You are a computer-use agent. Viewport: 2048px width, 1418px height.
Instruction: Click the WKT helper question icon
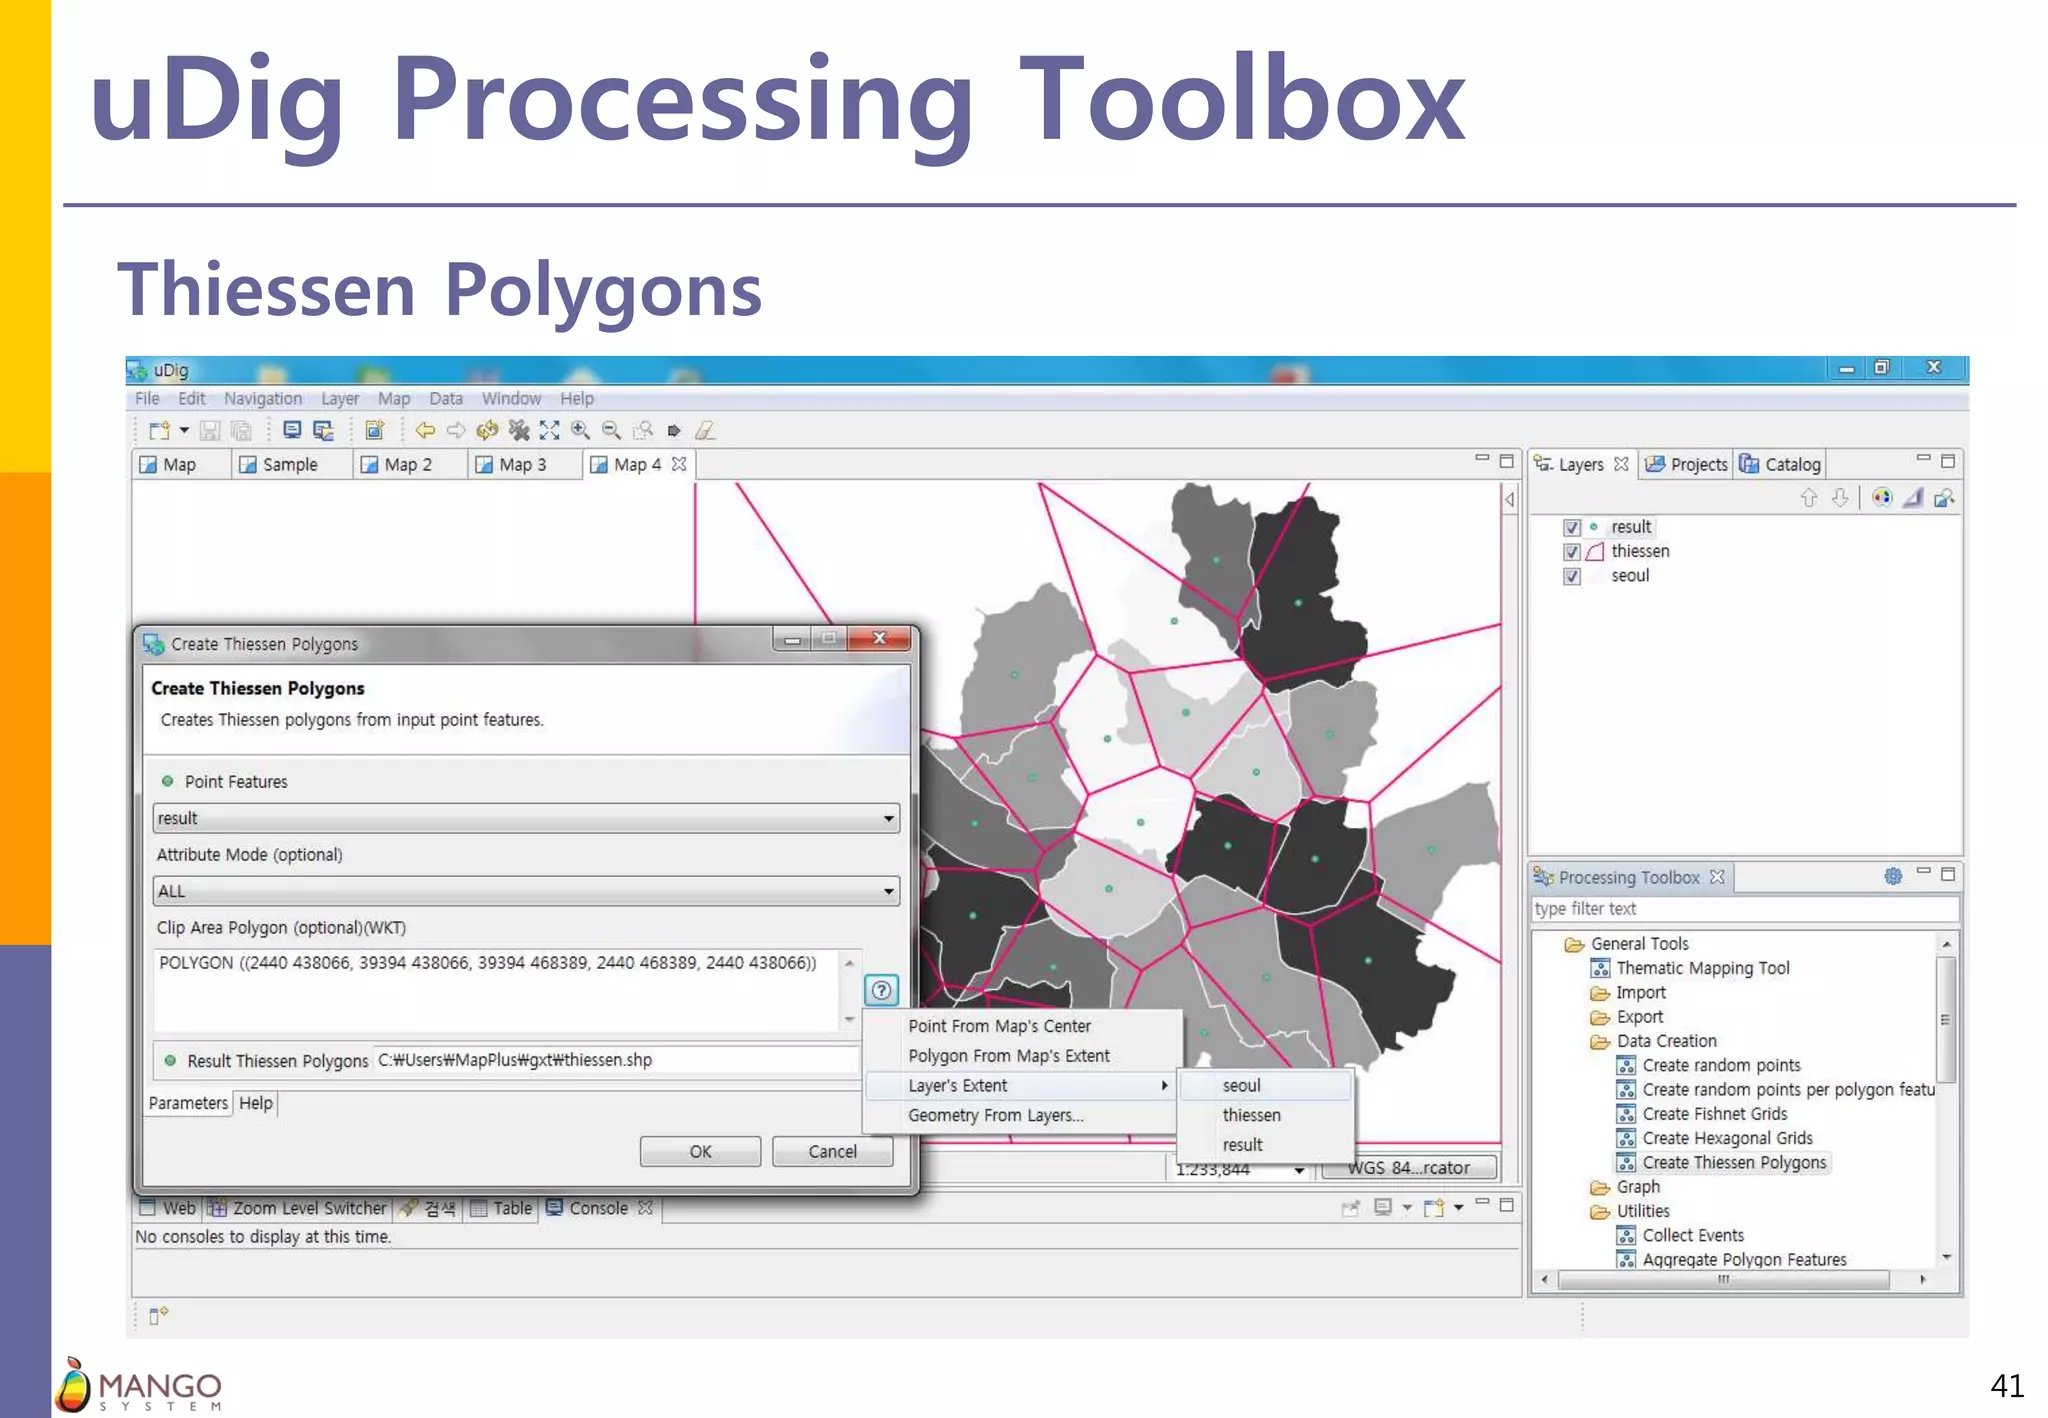click(x=881, y=990)
